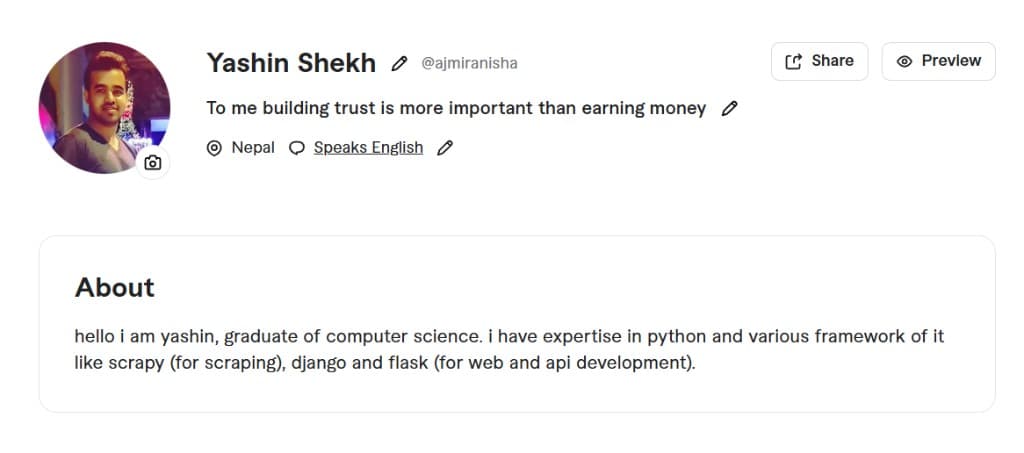Open profile Preview
The height and width of the screenshot is (453, 1024).
(x=938, y=61)
